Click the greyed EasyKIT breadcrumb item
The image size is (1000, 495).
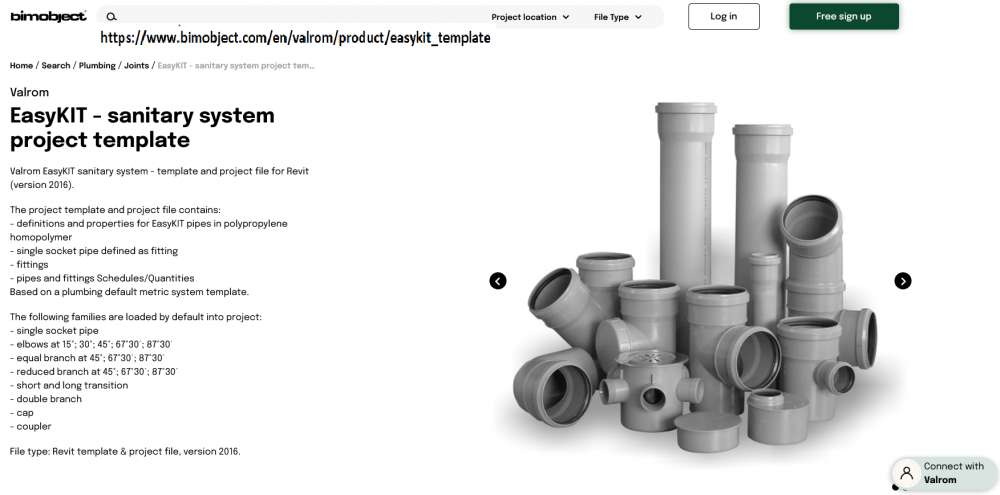(x=236, y=66)
